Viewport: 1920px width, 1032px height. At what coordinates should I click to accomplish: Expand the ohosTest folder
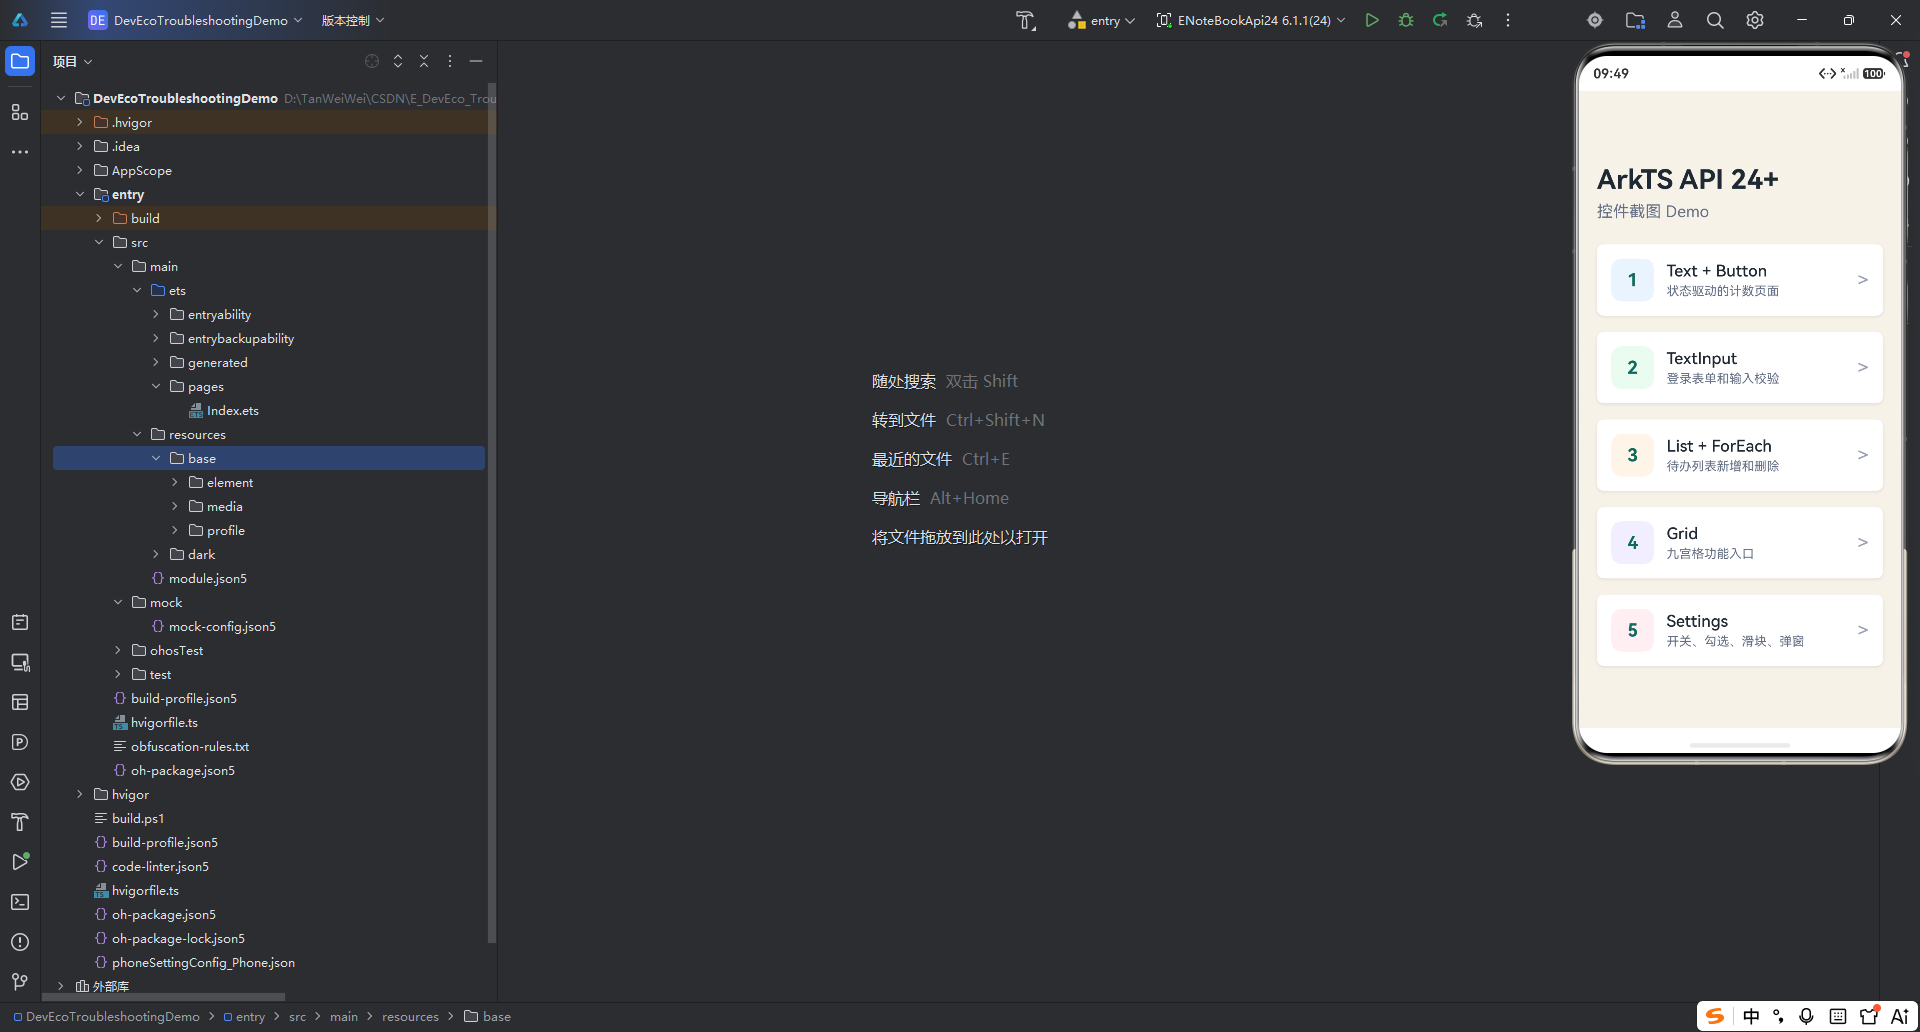(118, 650)
